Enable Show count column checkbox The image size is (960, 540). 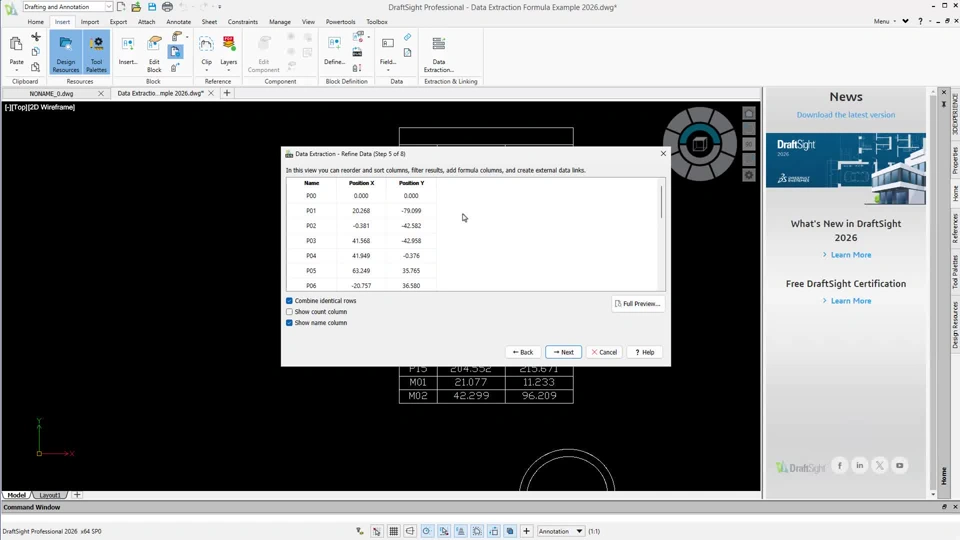pos(290,312)
